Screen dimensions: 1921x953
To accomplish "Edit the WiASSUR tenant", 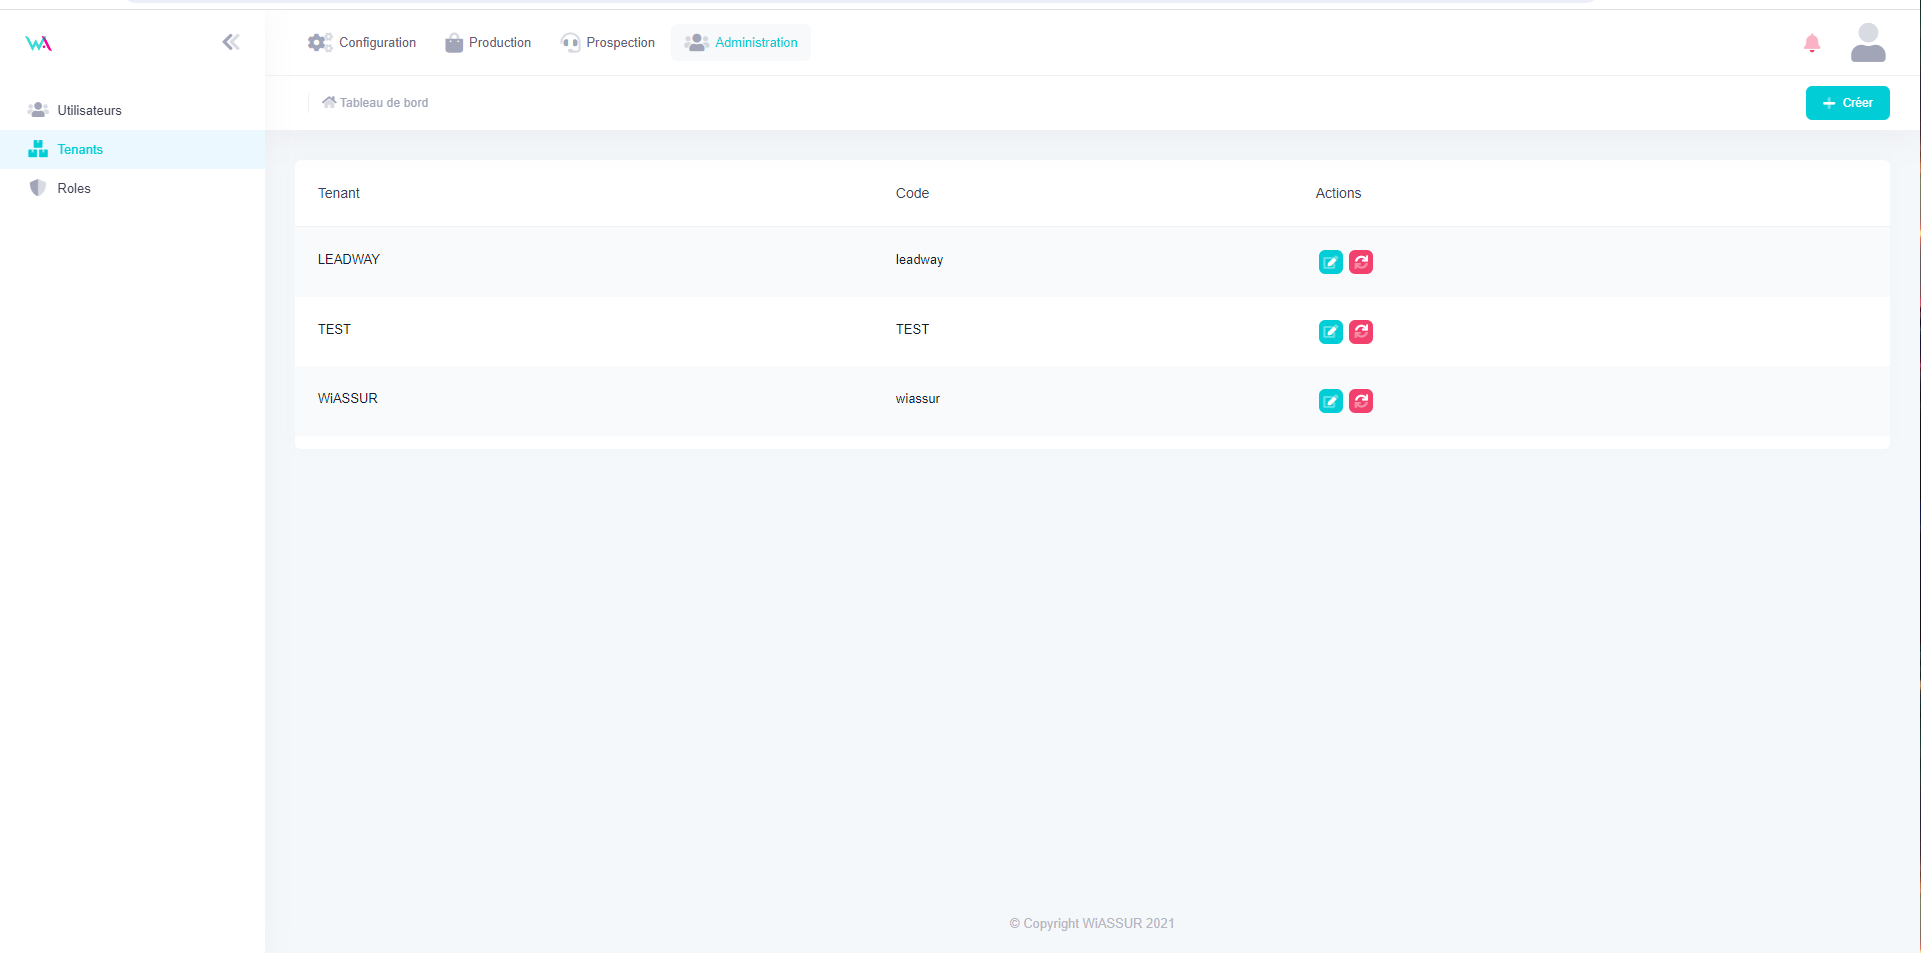I will point(1330,401).
